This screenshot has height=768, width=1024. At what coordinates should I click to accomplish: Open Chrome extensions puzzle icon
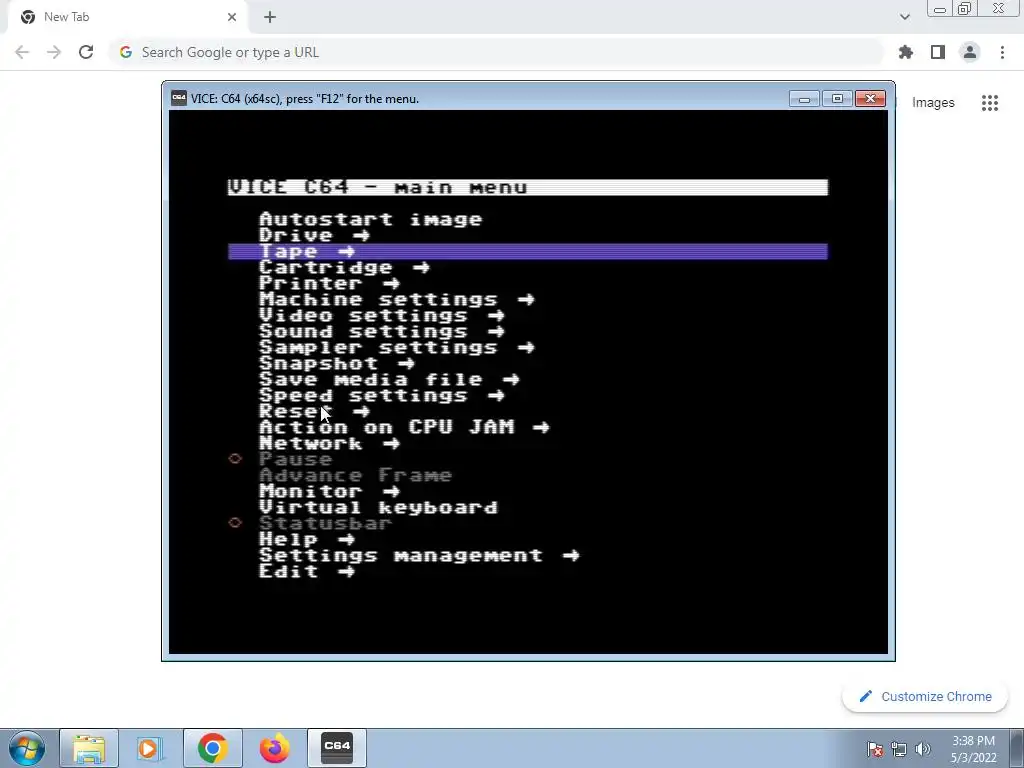(906, 52)
